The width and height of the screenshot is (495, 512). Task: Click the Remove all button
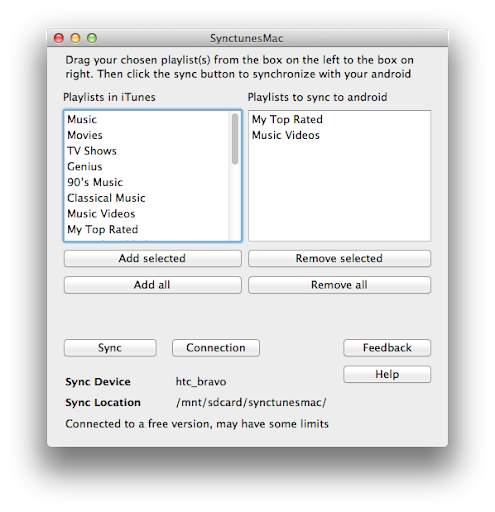click(339, 285)
